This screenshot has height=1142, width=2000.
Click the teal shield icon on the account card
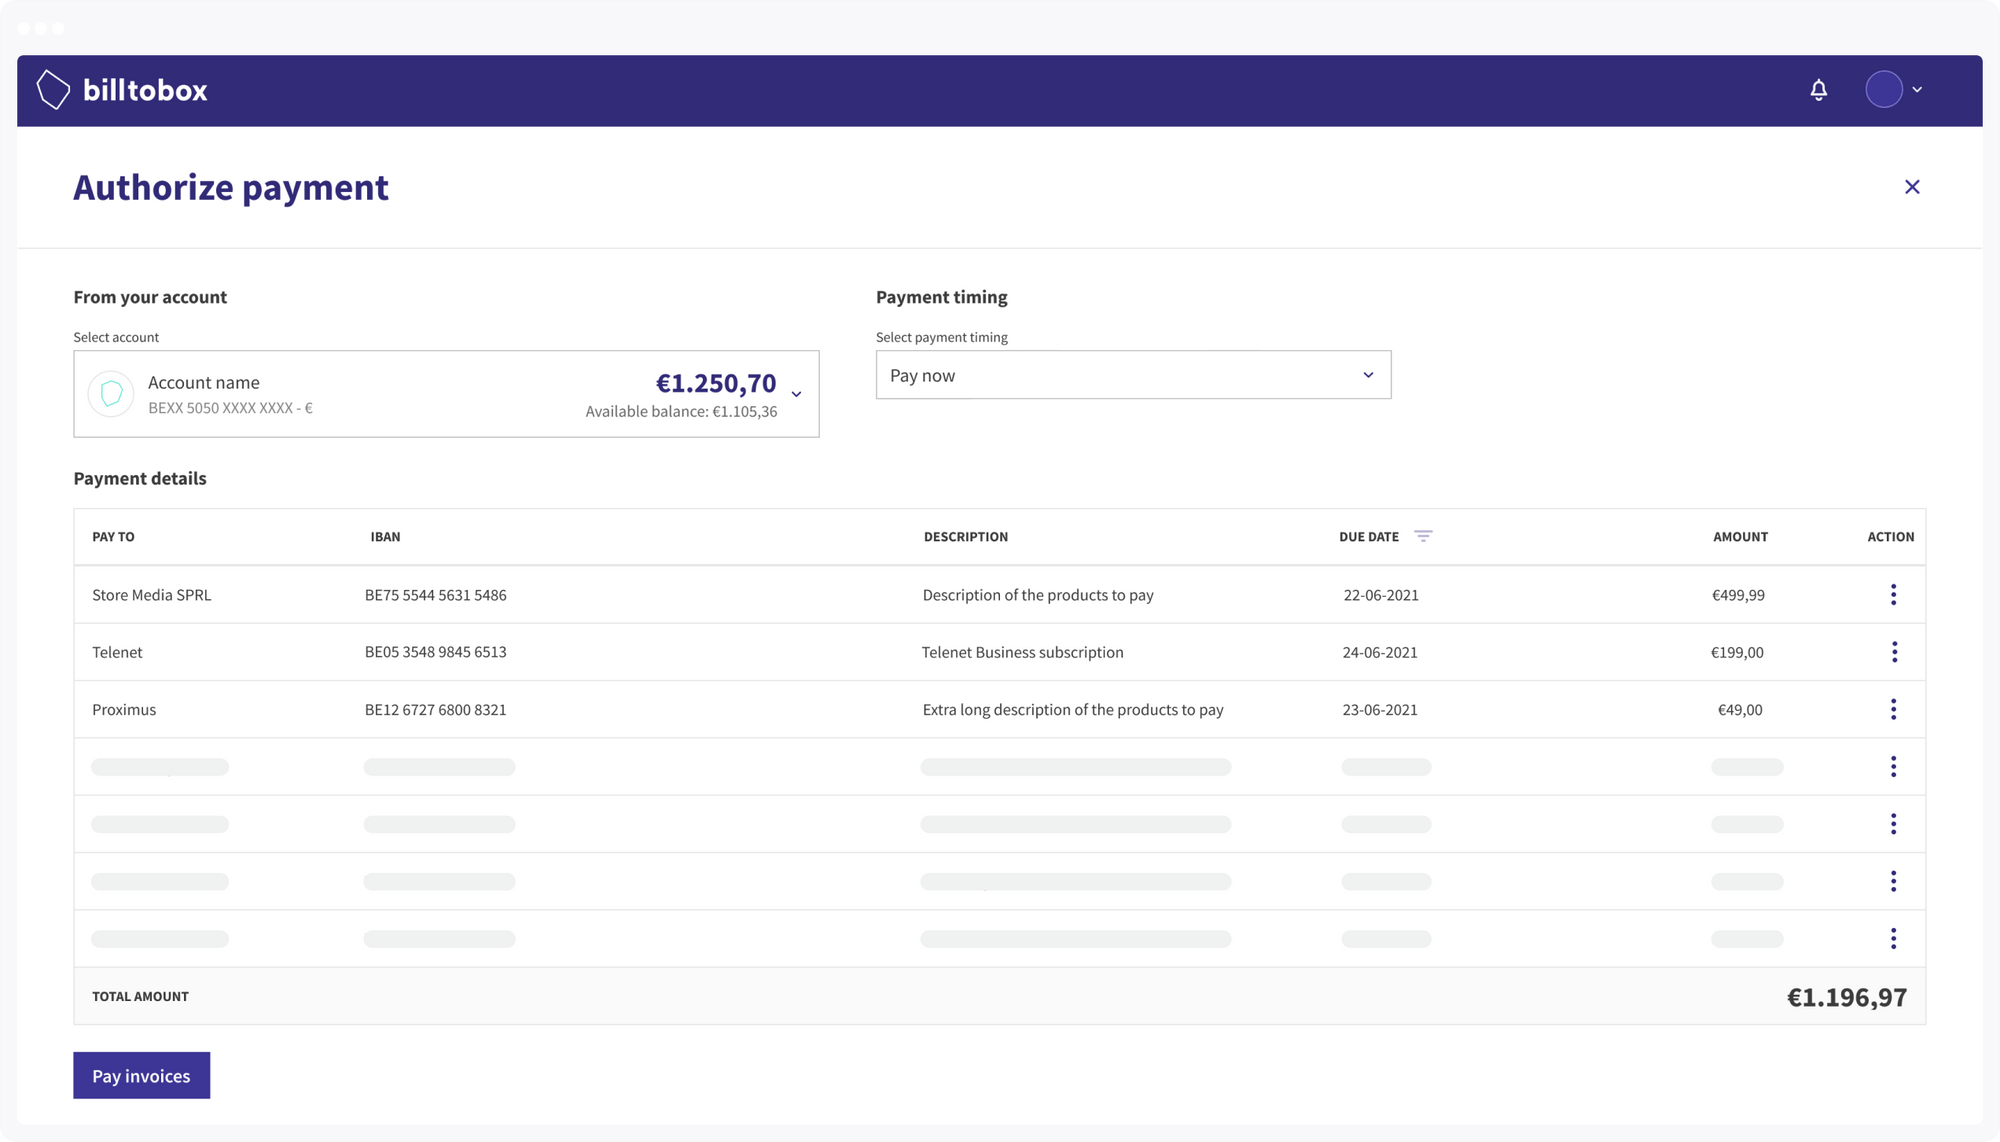click(111, 393)
